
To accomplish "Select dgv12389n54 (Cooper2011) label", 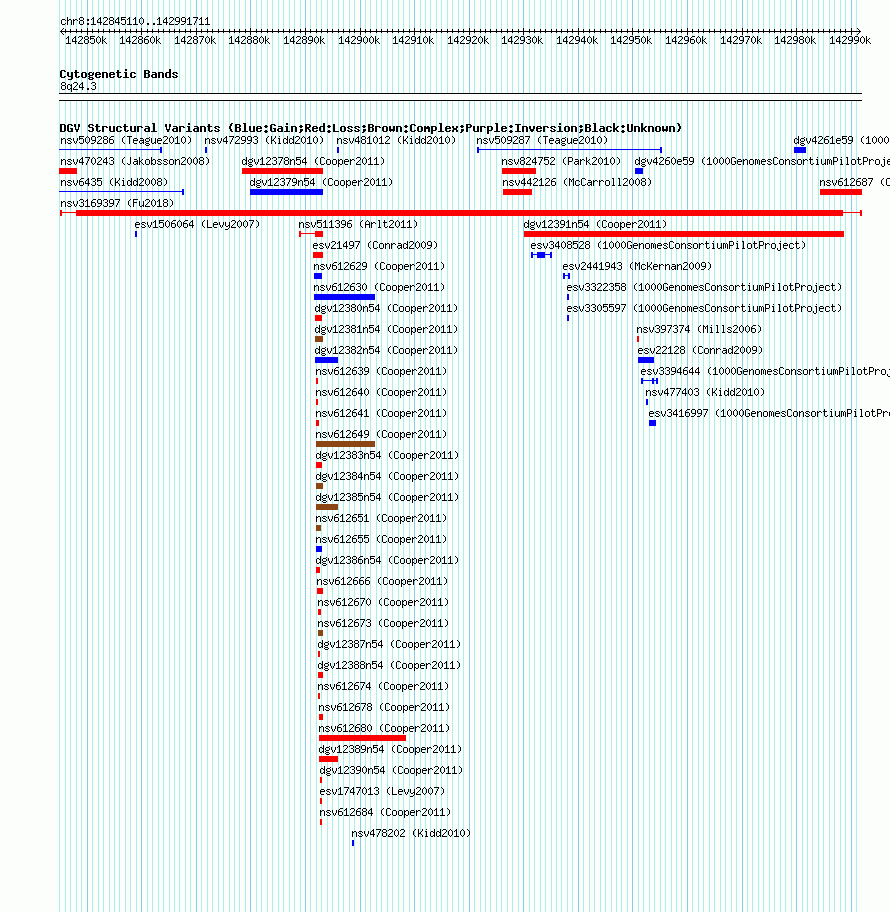I will coord(390,749).
